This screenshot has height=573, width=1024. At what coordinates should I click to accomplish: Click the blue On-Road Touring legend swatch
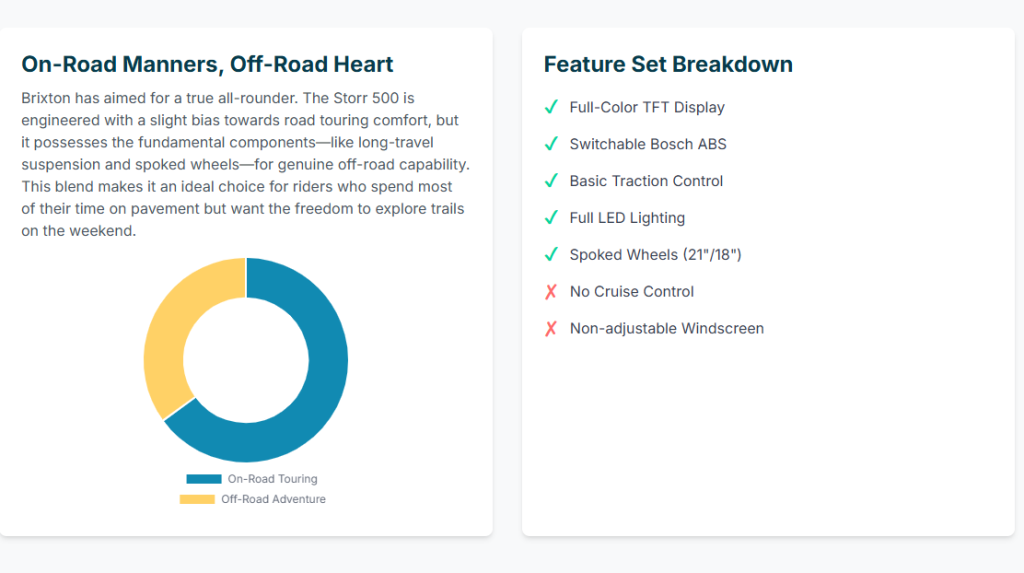click(x=203, y=479)
